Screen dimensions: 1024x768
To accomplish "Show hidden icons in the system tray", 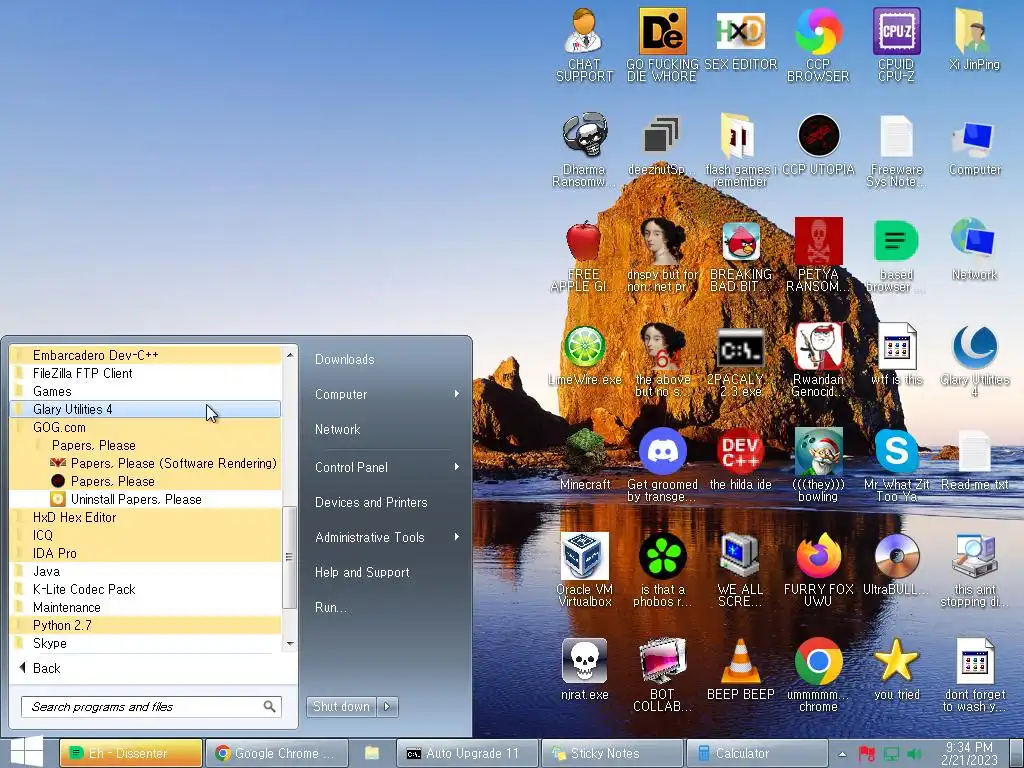I will tap(842, 754).
